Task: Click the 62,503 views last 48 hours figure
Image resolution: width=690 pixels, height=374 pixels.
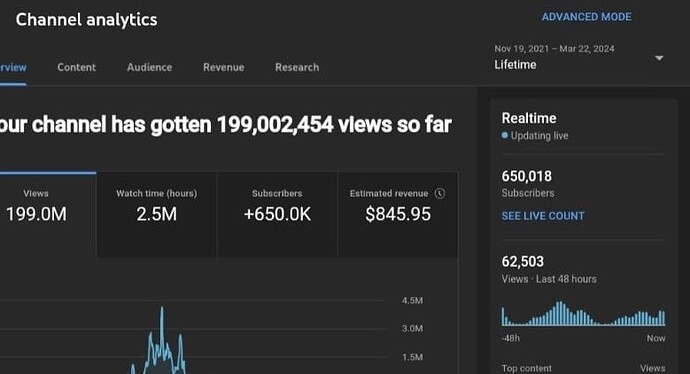Action: point(523,262)
